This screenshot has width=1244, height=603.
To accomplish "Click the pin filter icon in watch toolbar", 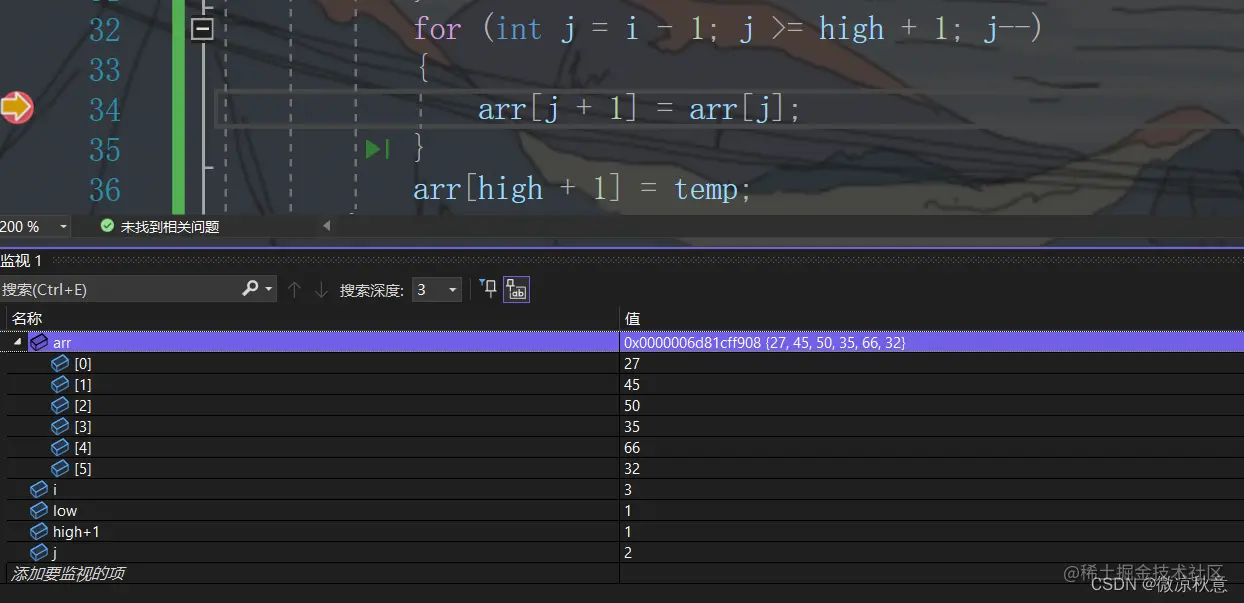I will [488, 289].
